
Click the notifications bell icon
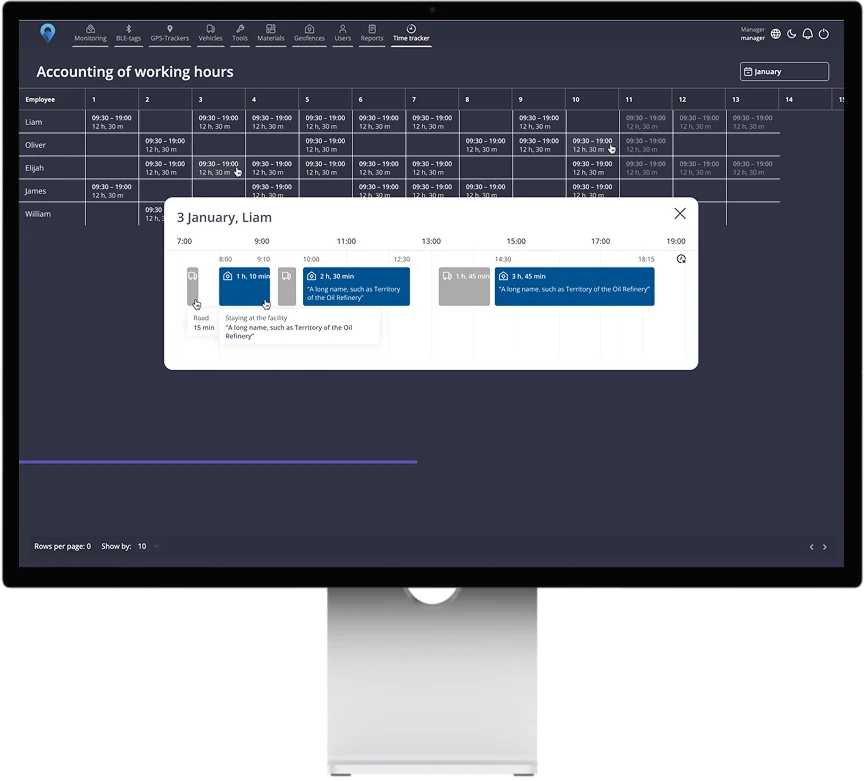click(x=807, y=34)
